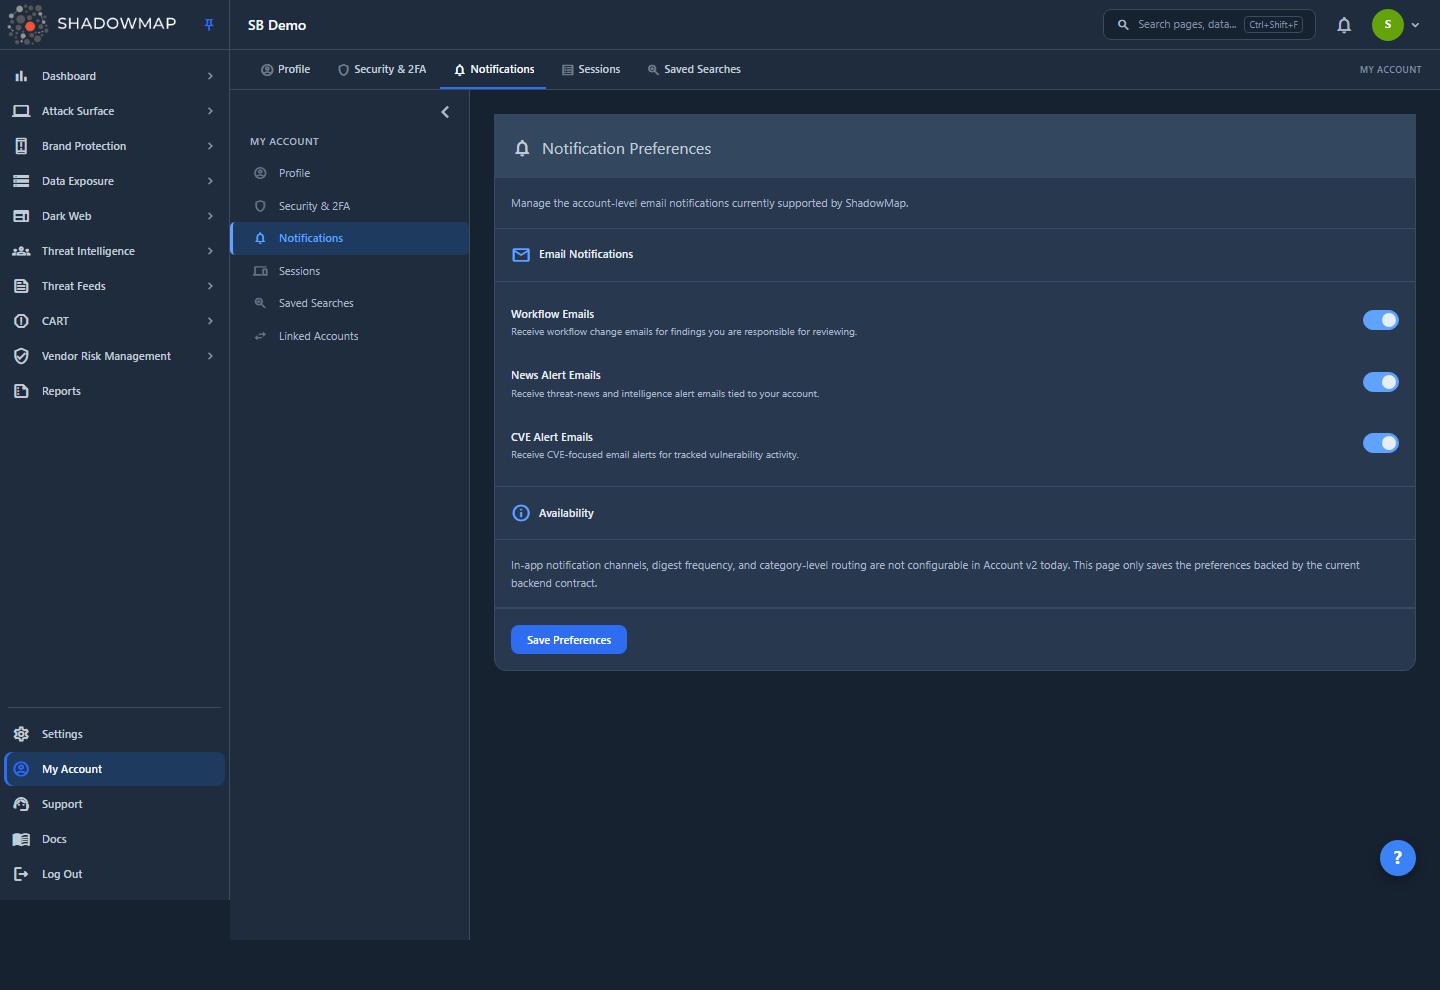This screenshot has width=1440, height=990.
Task: Click the My Account person icon
Action: pyautogui.click(x=21, y=769)
